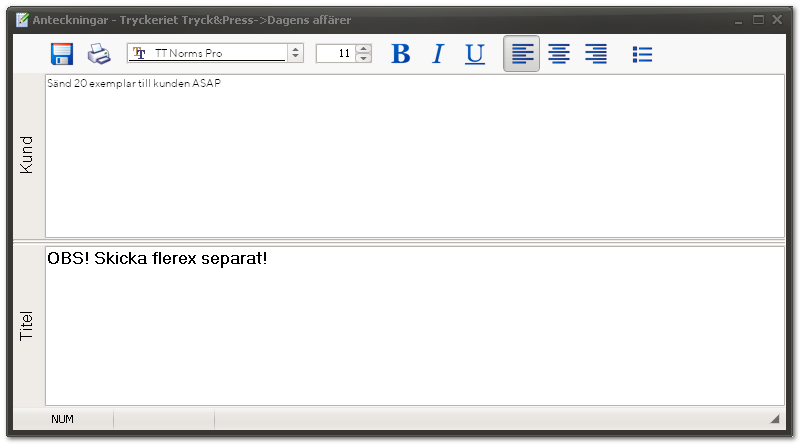Click the Anteckningar app icon in title bar

pyautogui.click(x=22, y=20)
